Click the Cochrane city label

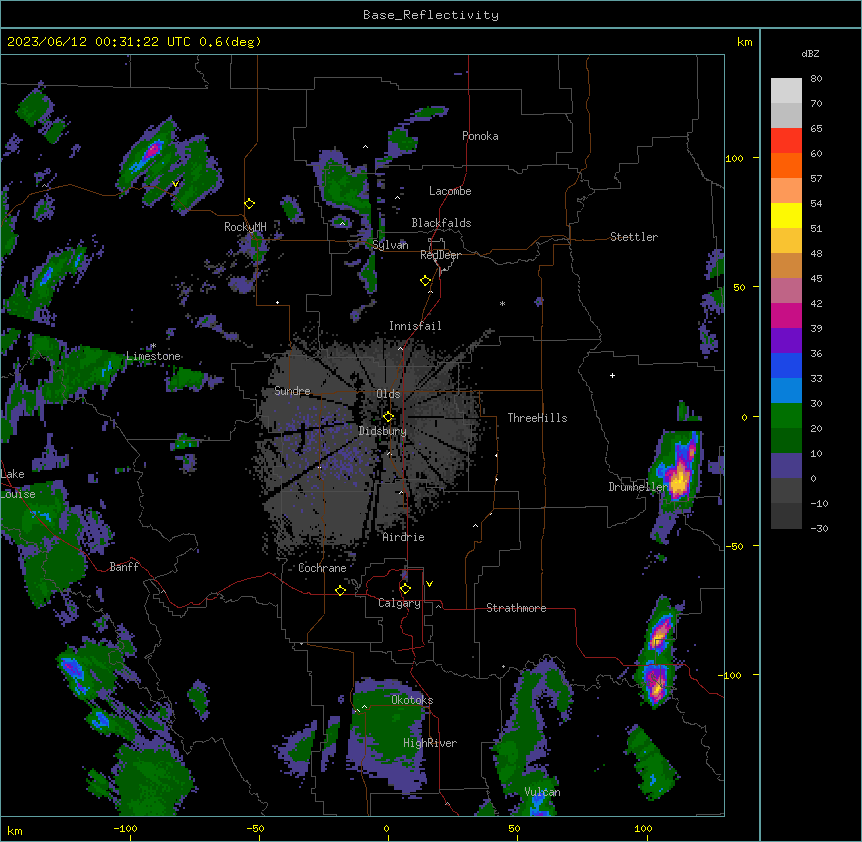point(322,568)
